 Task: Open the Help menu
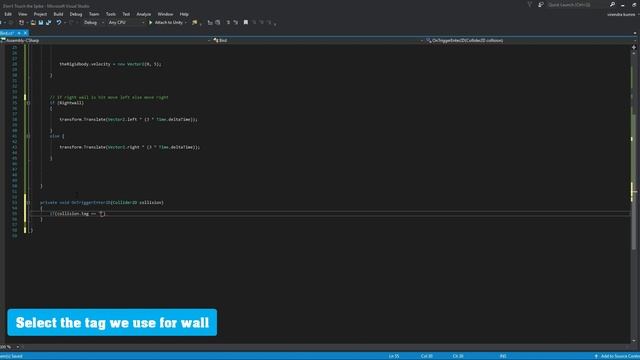pyautogui.click(x=184, y=14)
